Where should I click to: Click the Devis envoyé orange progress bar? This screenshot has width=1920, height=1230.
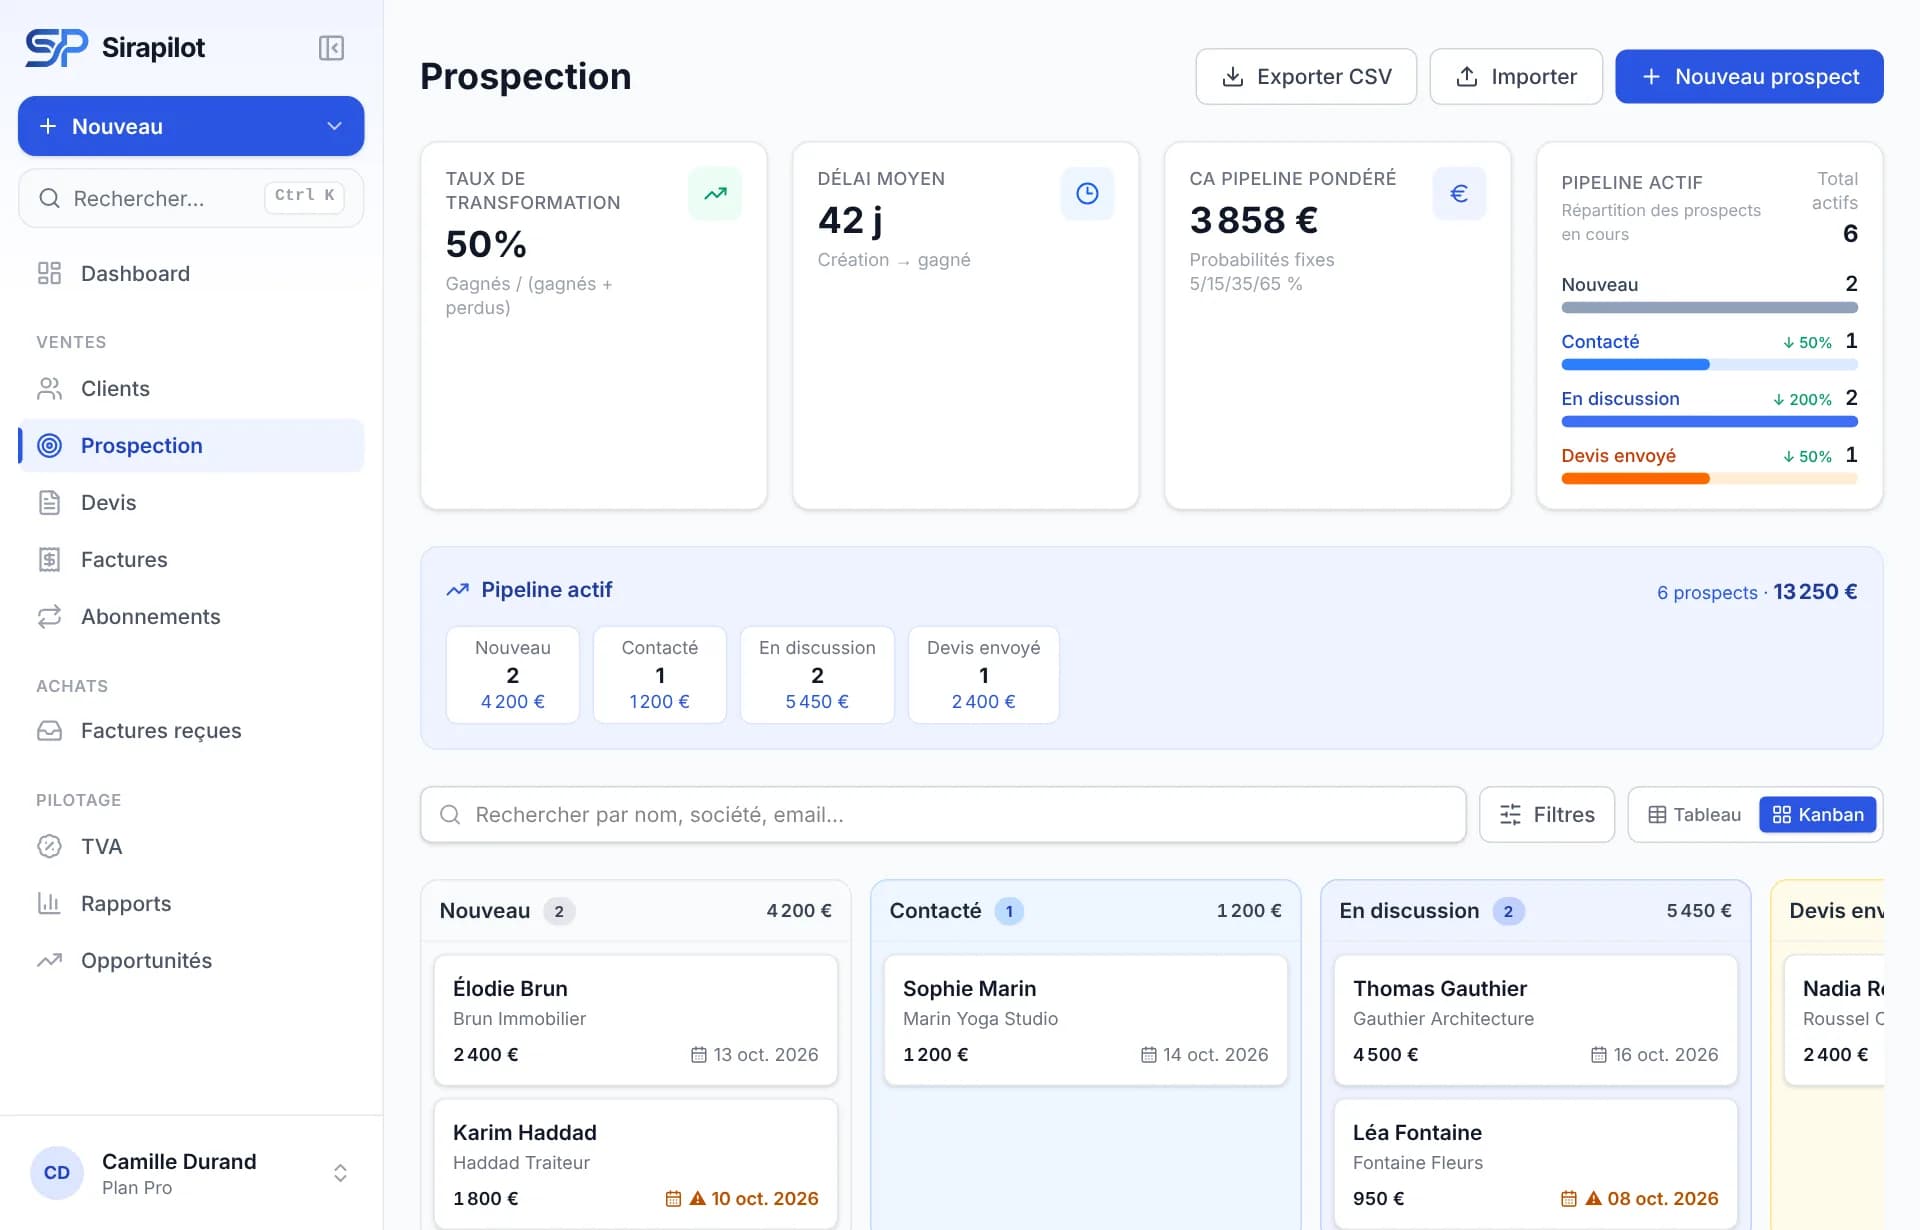1709,479
